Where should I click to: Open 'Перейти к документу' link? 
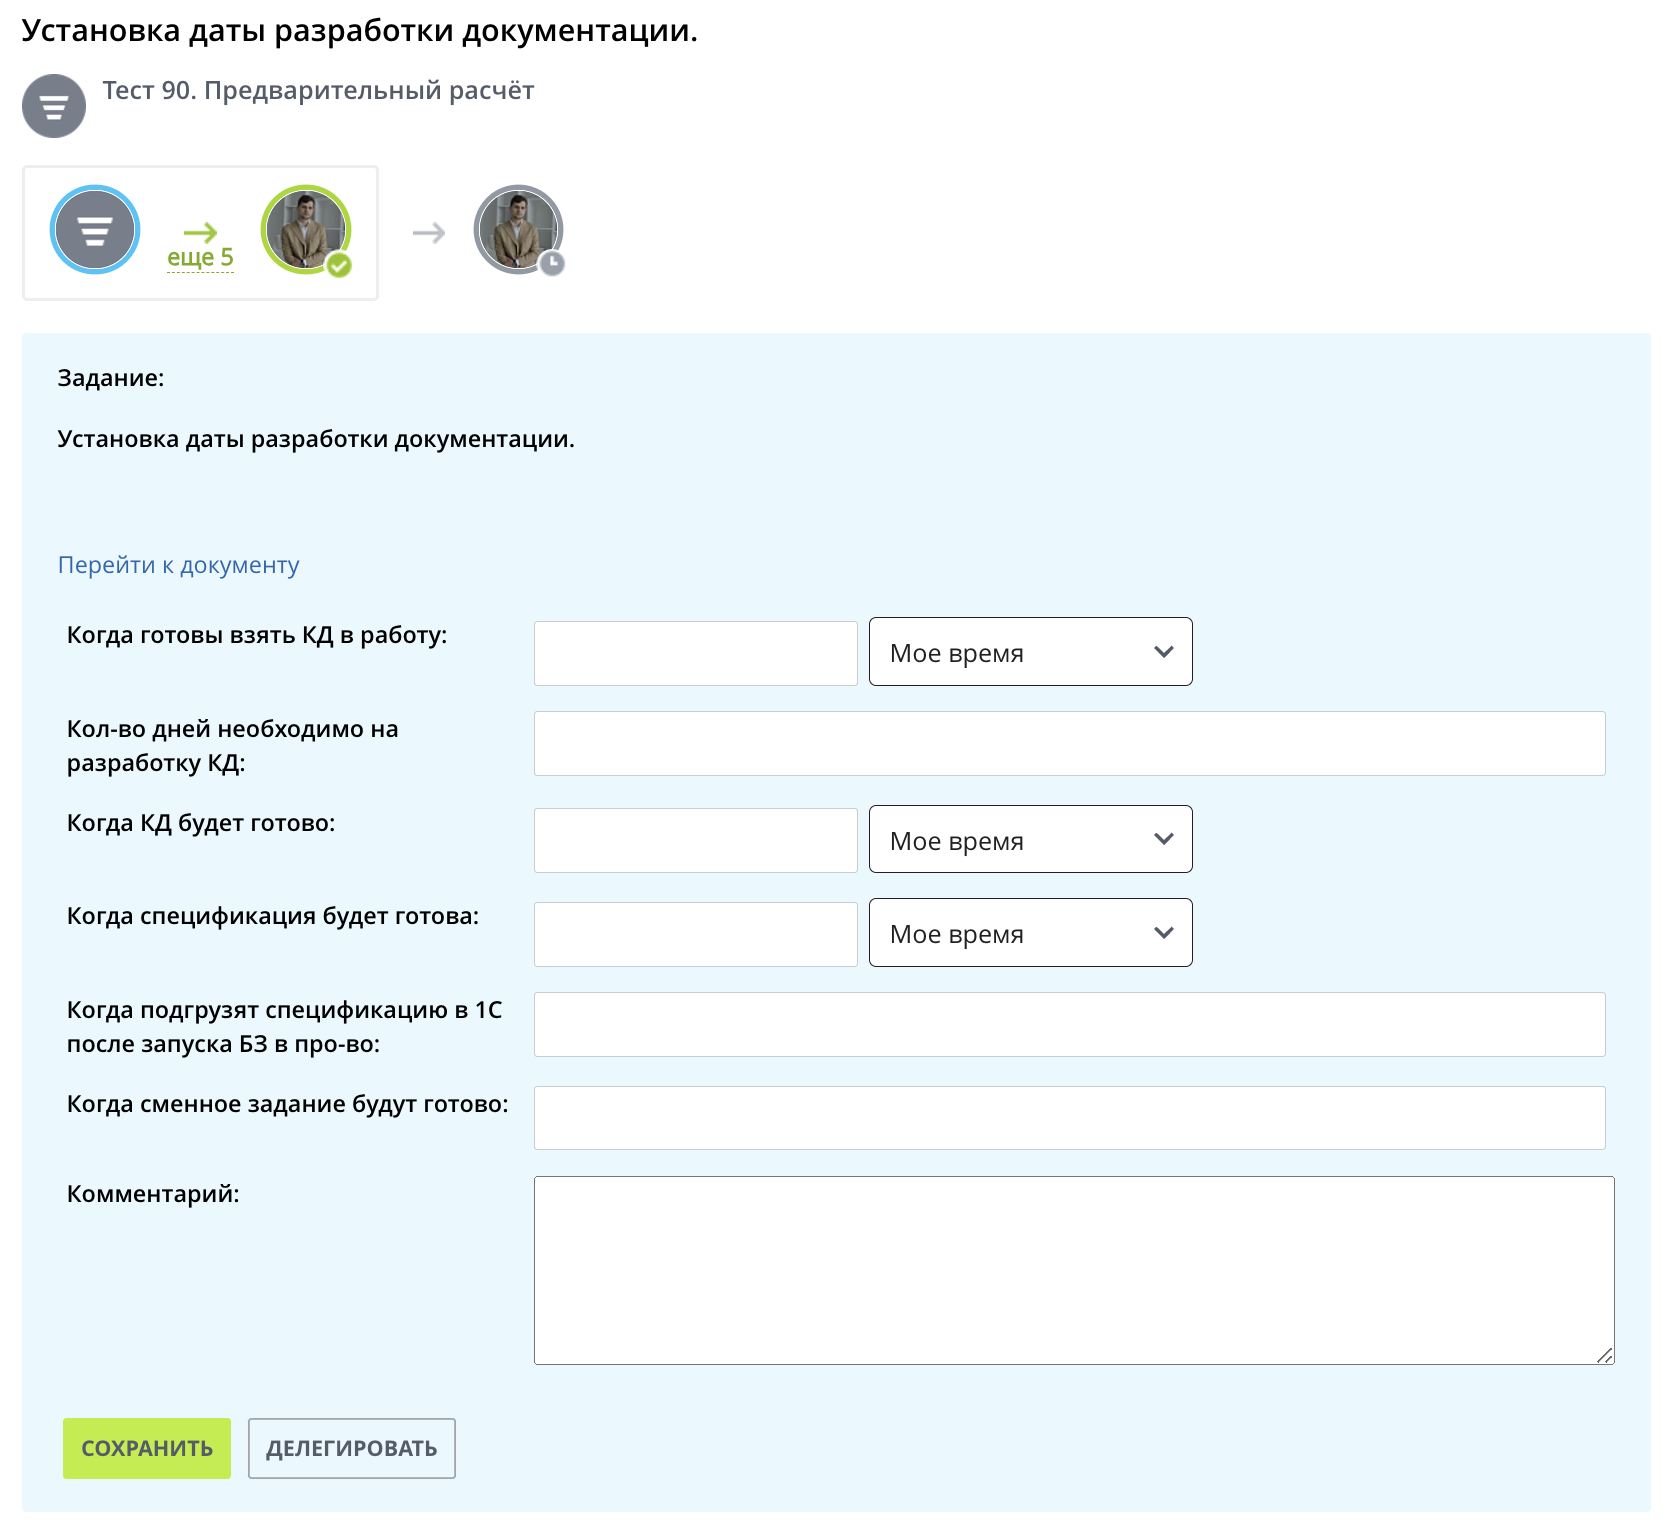click(x=178, y=565)
